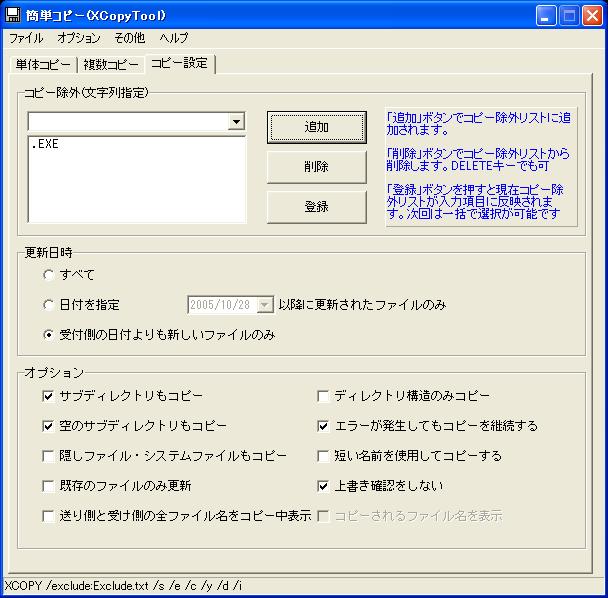This screenshot has width=608, height=598.
Task: Switch to the 複数コピー tab
Action: (111, 64)
